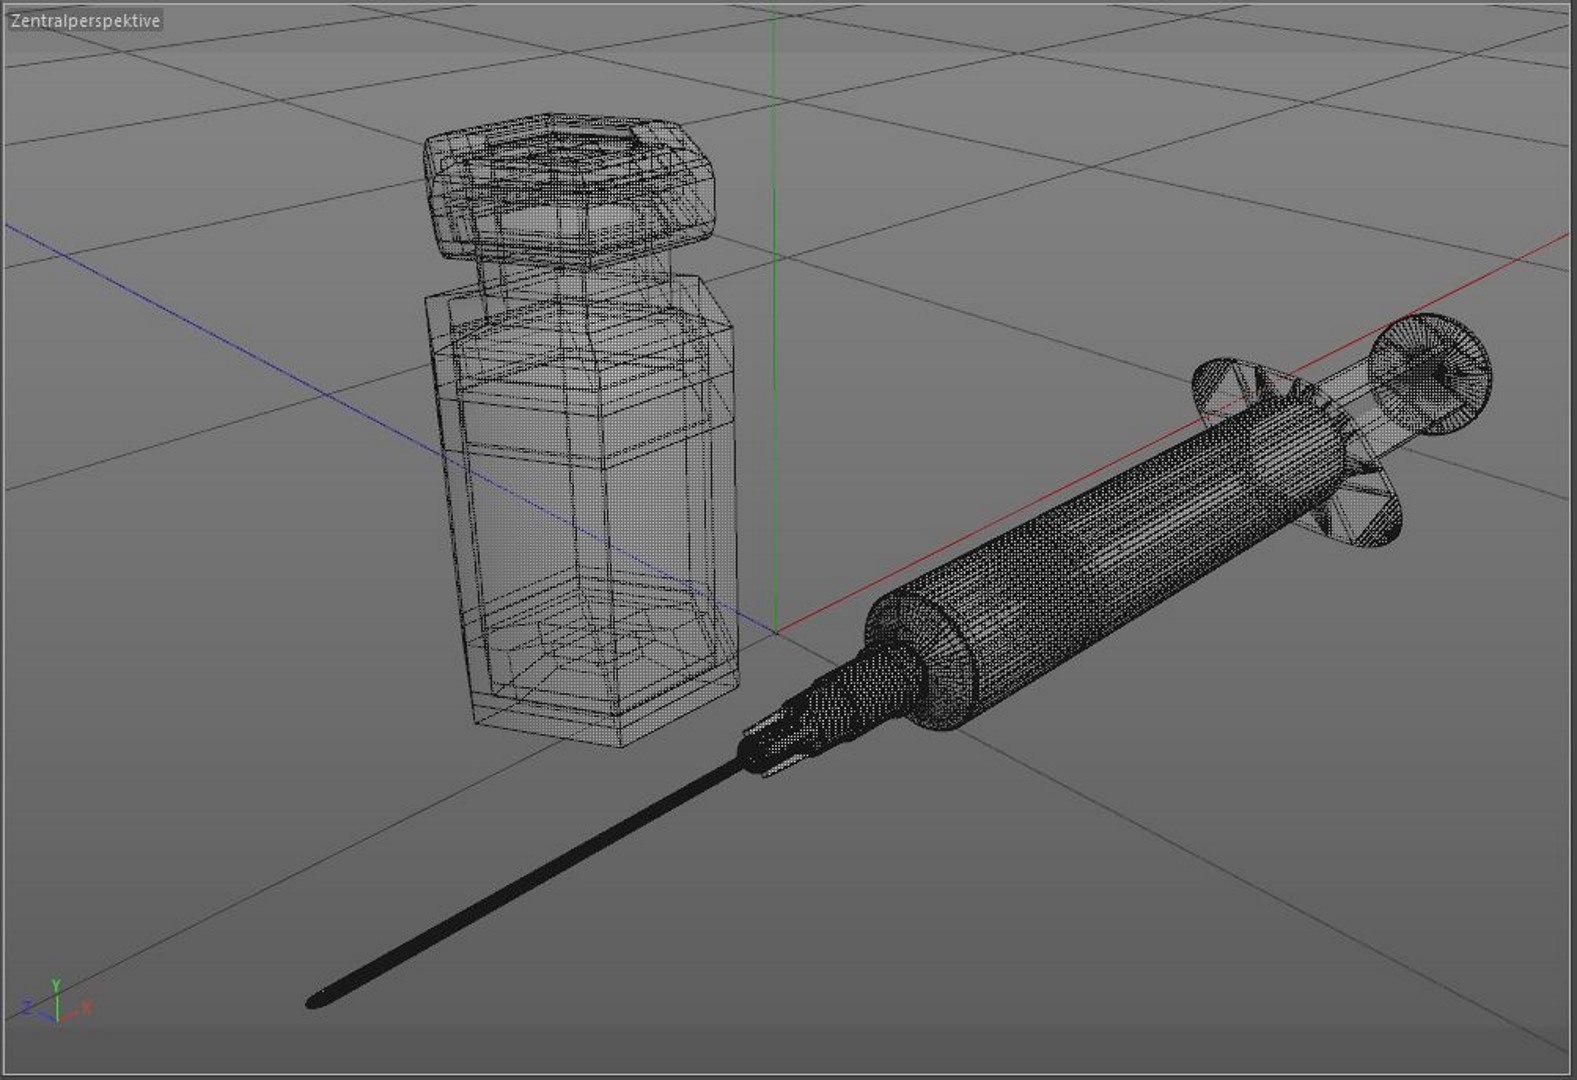The height and width of the screenshot is (1080, 1577).
Task: Click the "Zentralperspektive" viewport label
Action: click(x=85, y=21)
